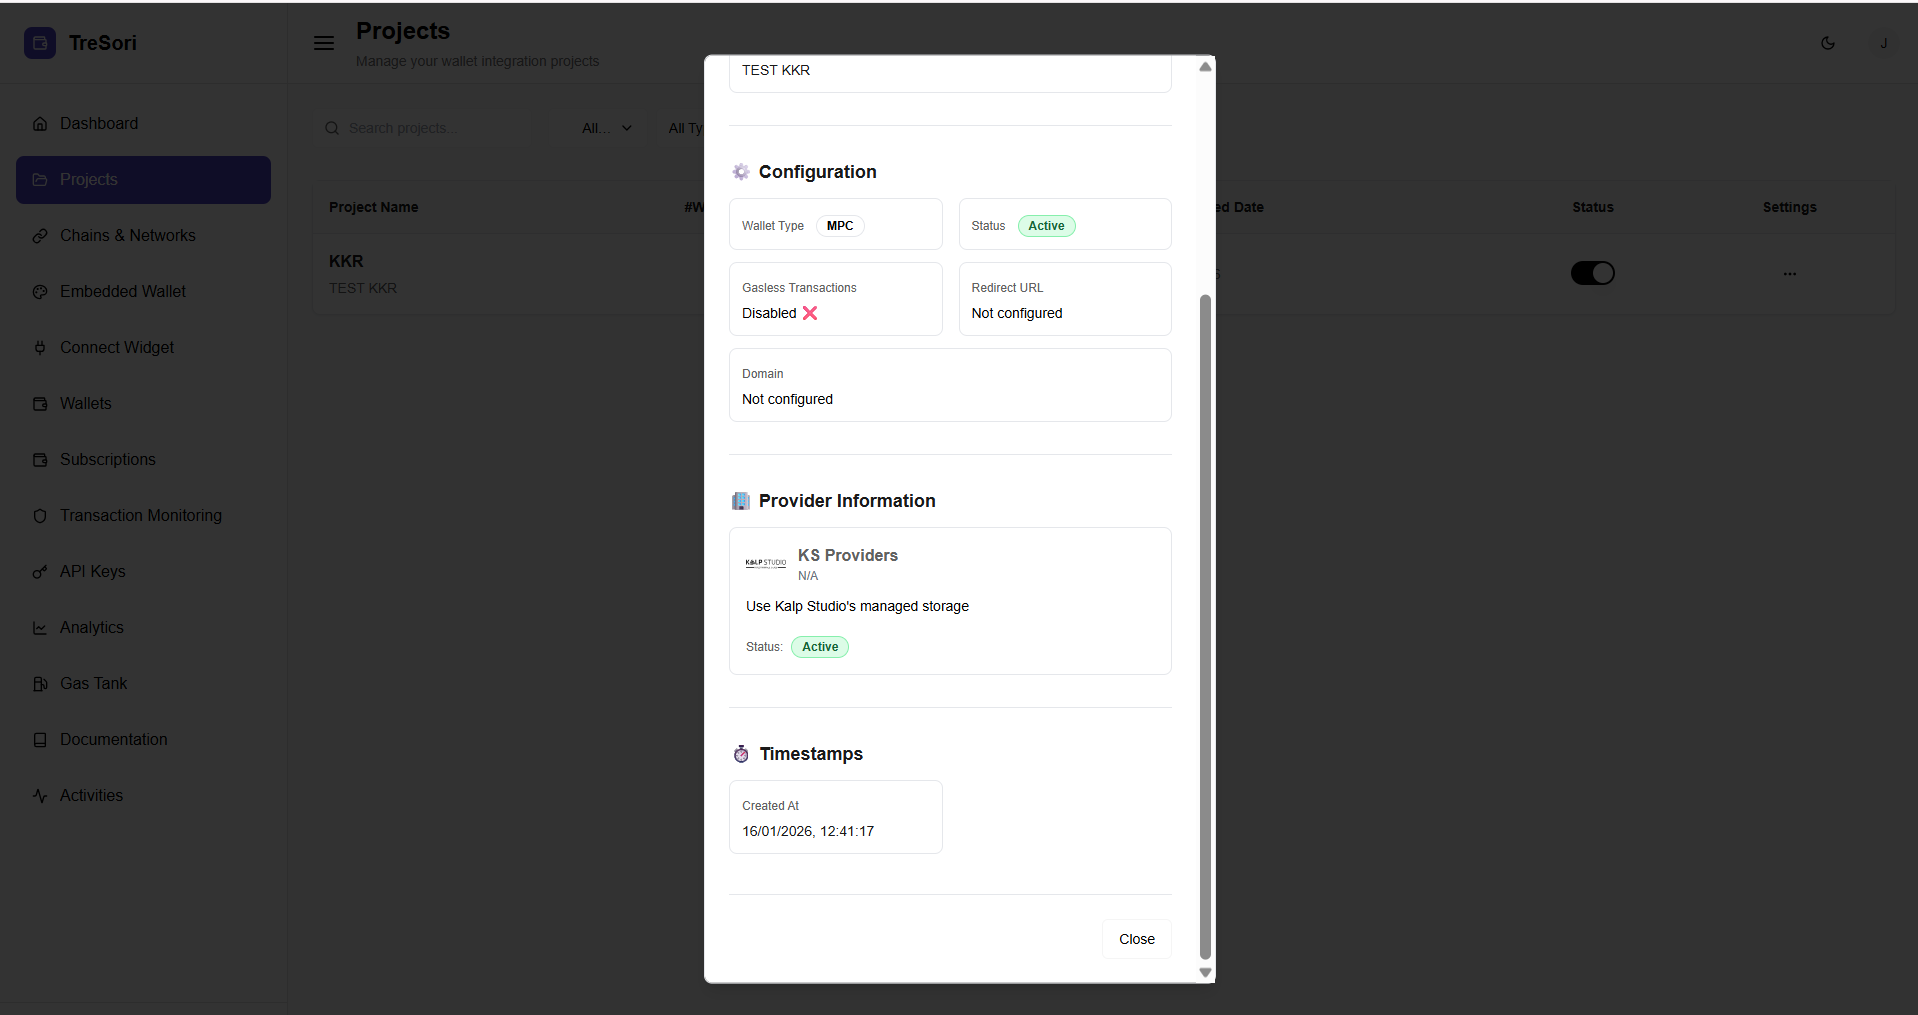
Task: Click the TreSori logo icon
Action: (x=40, y=43)
